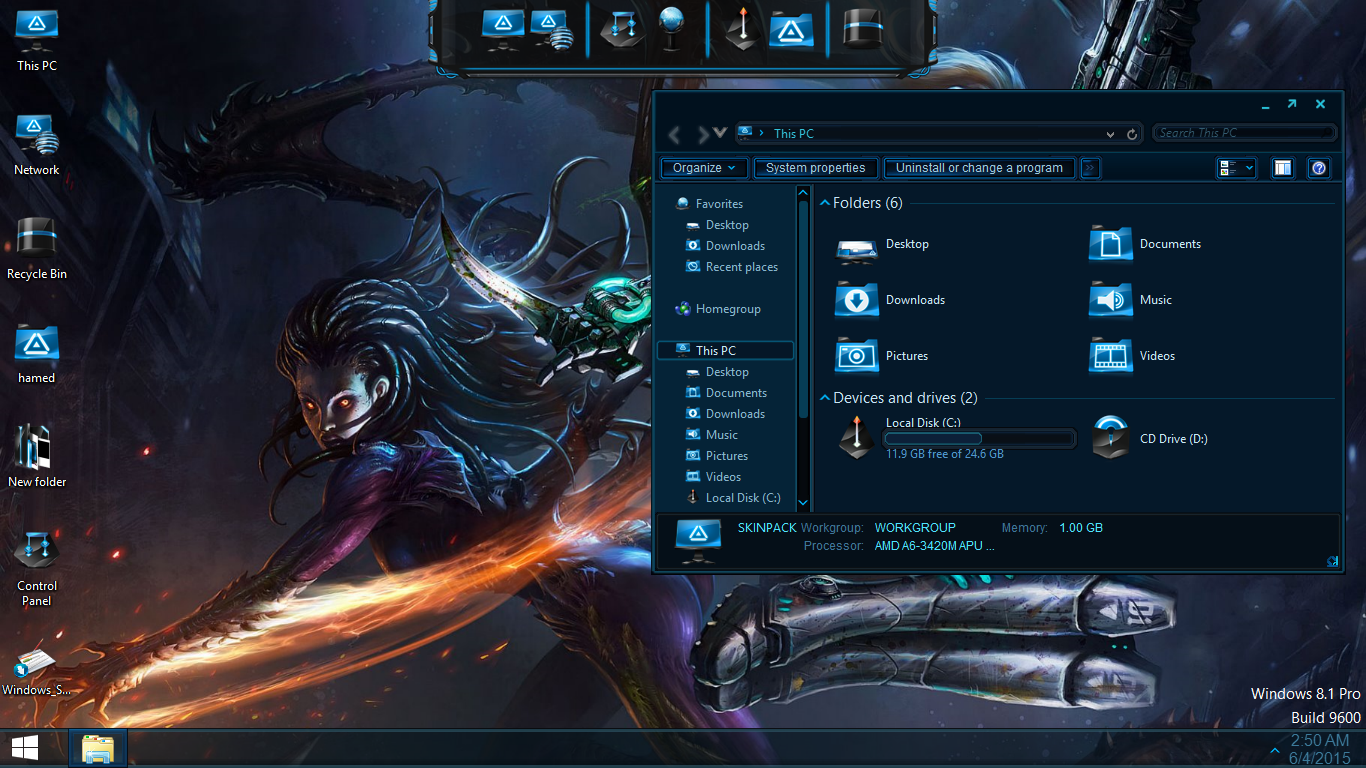Click the globe icon in the top dock
Screen dimensions: 1366x768
671,27
